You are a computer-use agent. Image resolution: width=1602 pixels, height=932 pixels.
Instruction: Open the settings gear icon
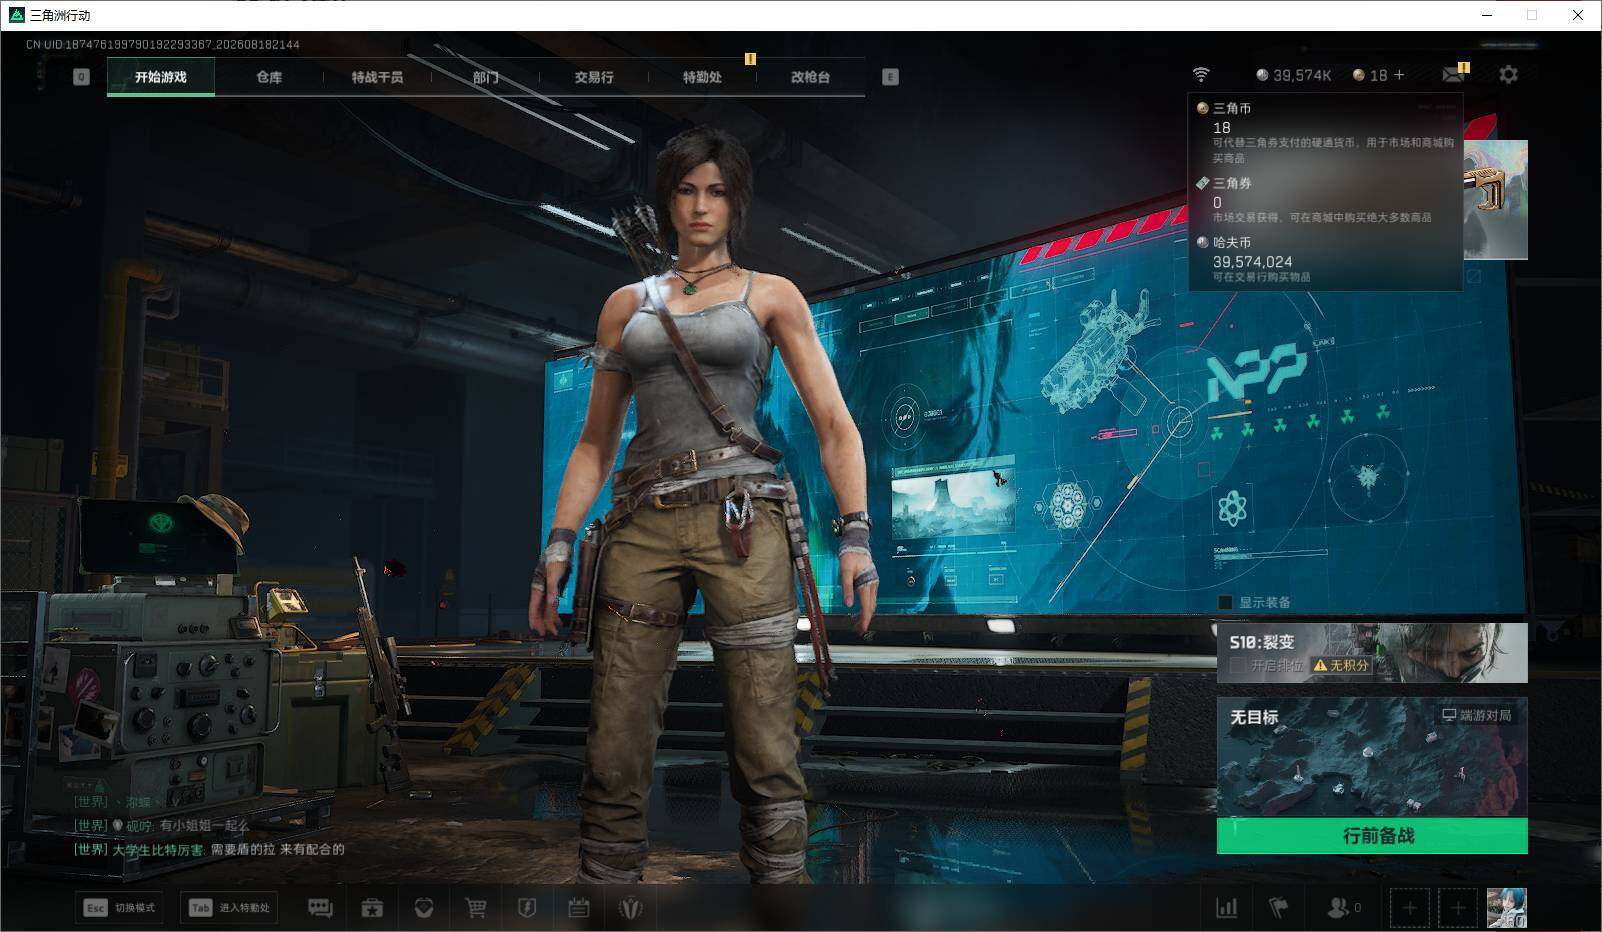coord(1508,75)
